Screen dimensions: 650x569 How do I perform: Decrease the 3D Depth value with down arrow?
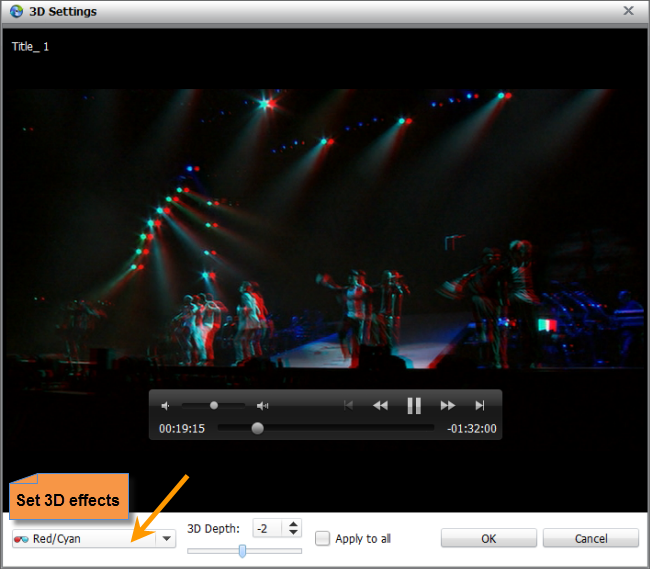(293, 532)
